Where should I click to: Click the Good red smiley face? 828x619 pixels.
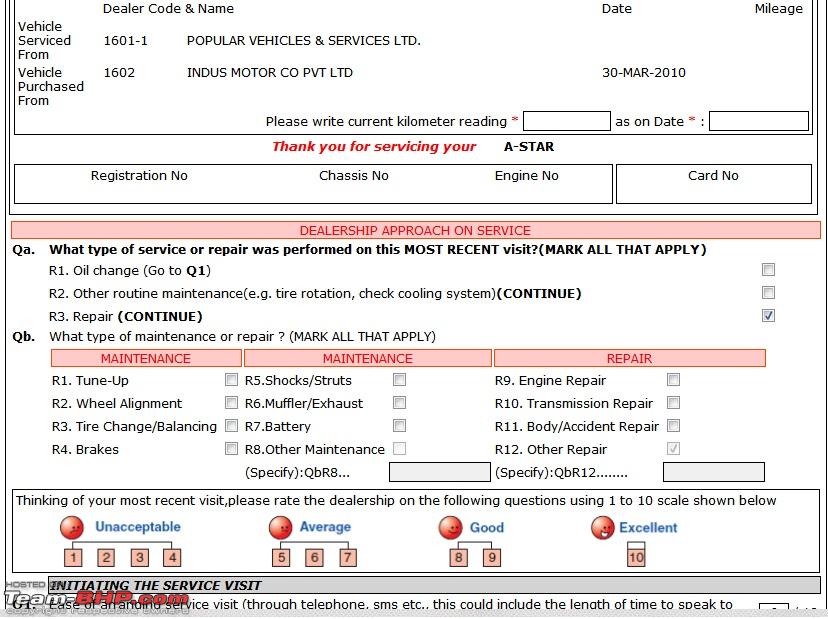tap(450, 528)
